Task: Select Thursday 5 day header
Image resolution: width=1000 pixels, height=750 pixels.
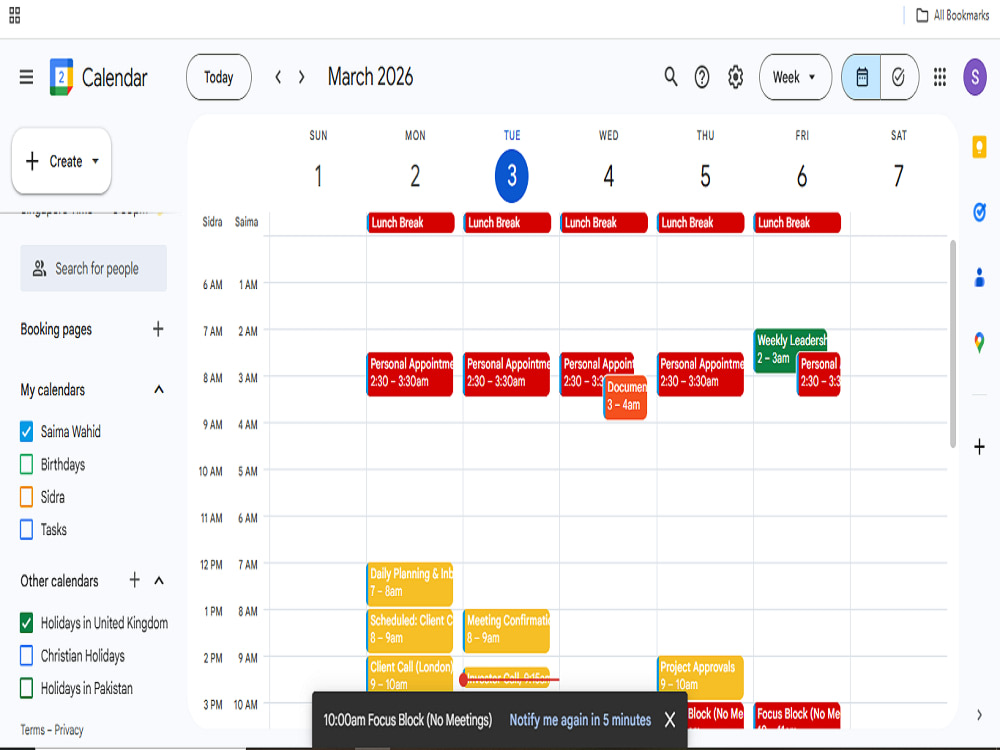Action: click(x=705, y=176)
